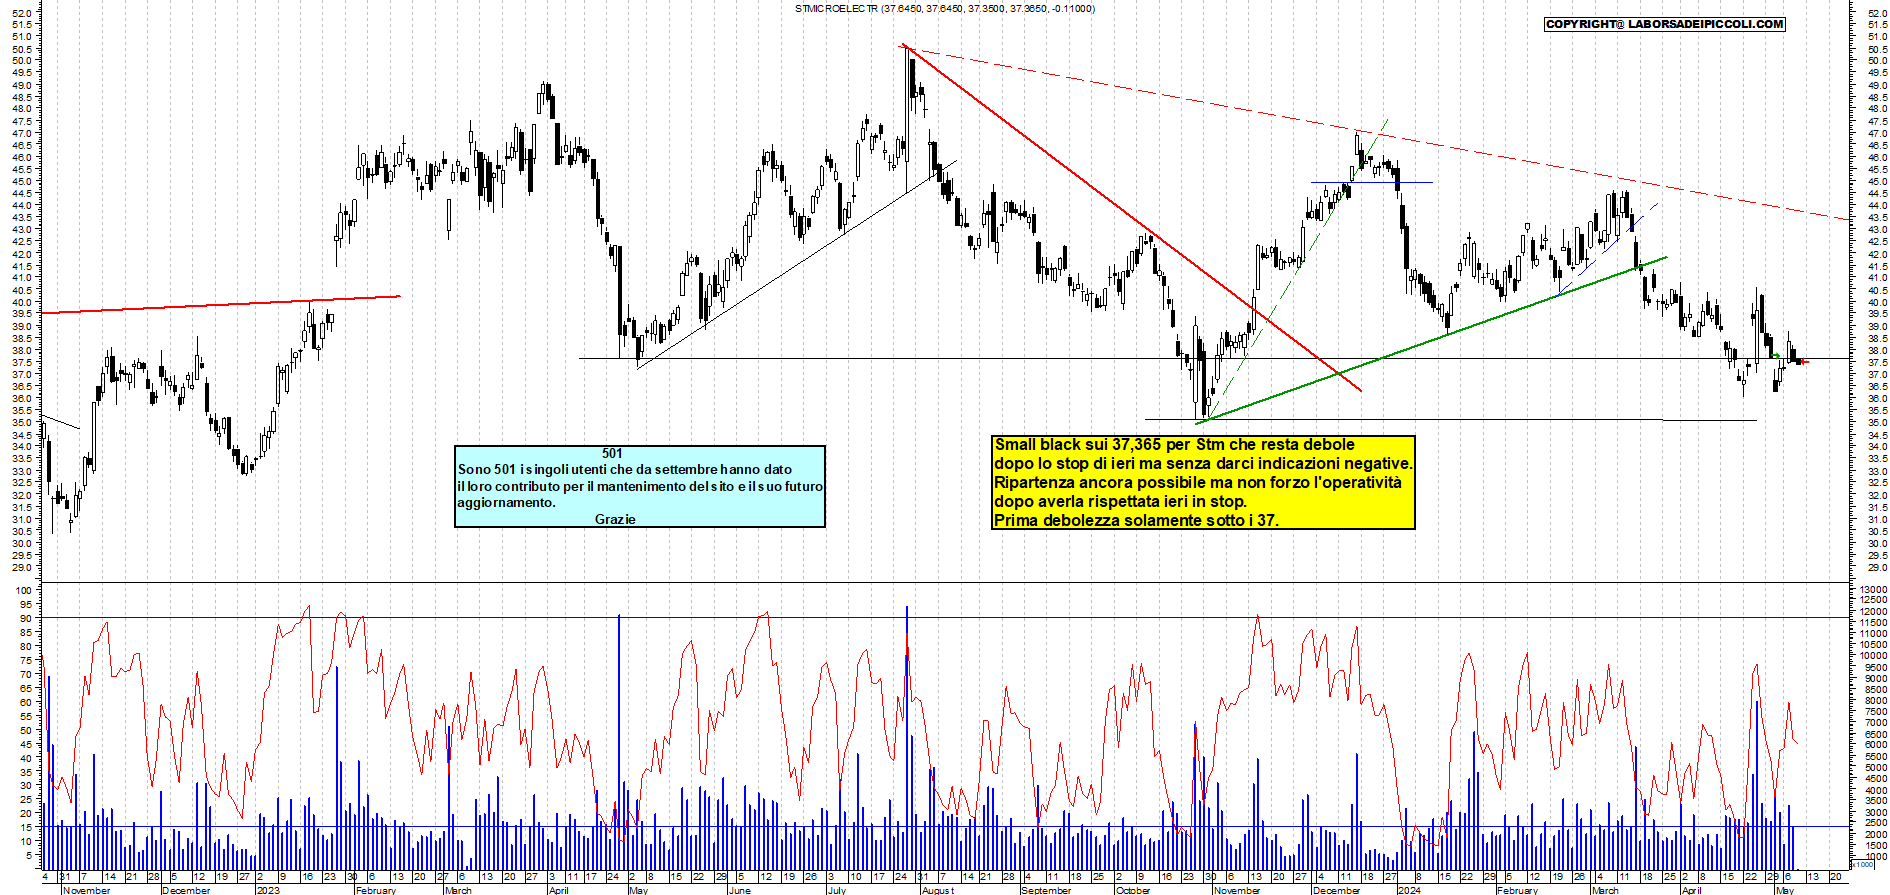
Task: Click the '90' oscillator scale value
Action: click(x=27, y=618)
